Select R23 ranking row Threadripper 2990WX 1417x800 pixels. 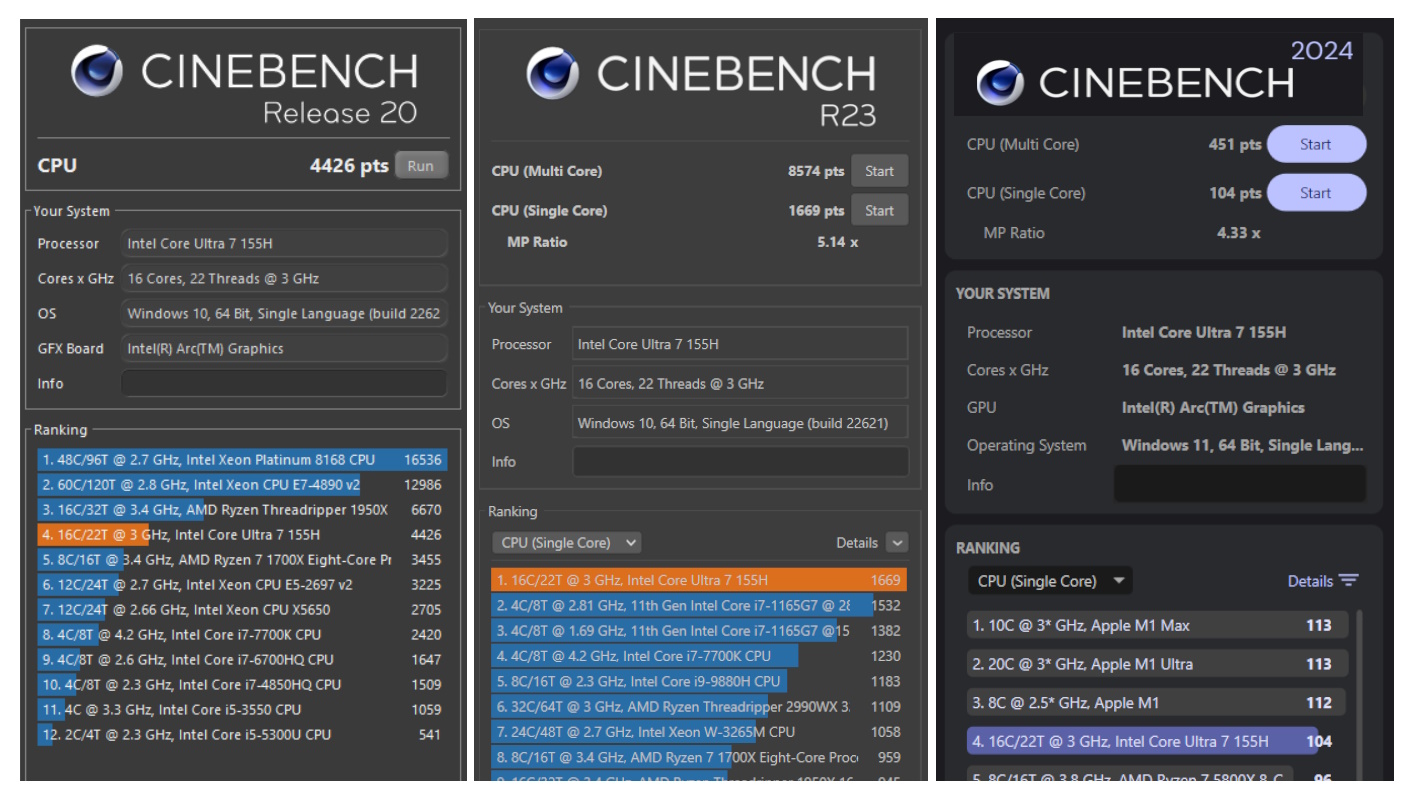[x=699, y=707]
